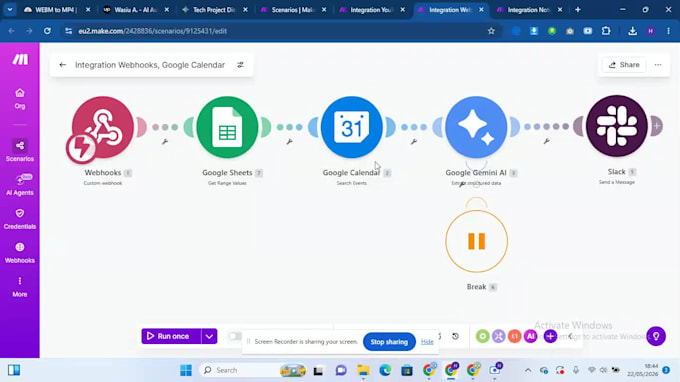Click the browser address bar URL
Image resolution: width=680 pixels, height=382 pixels.
(x=153, y=31)
